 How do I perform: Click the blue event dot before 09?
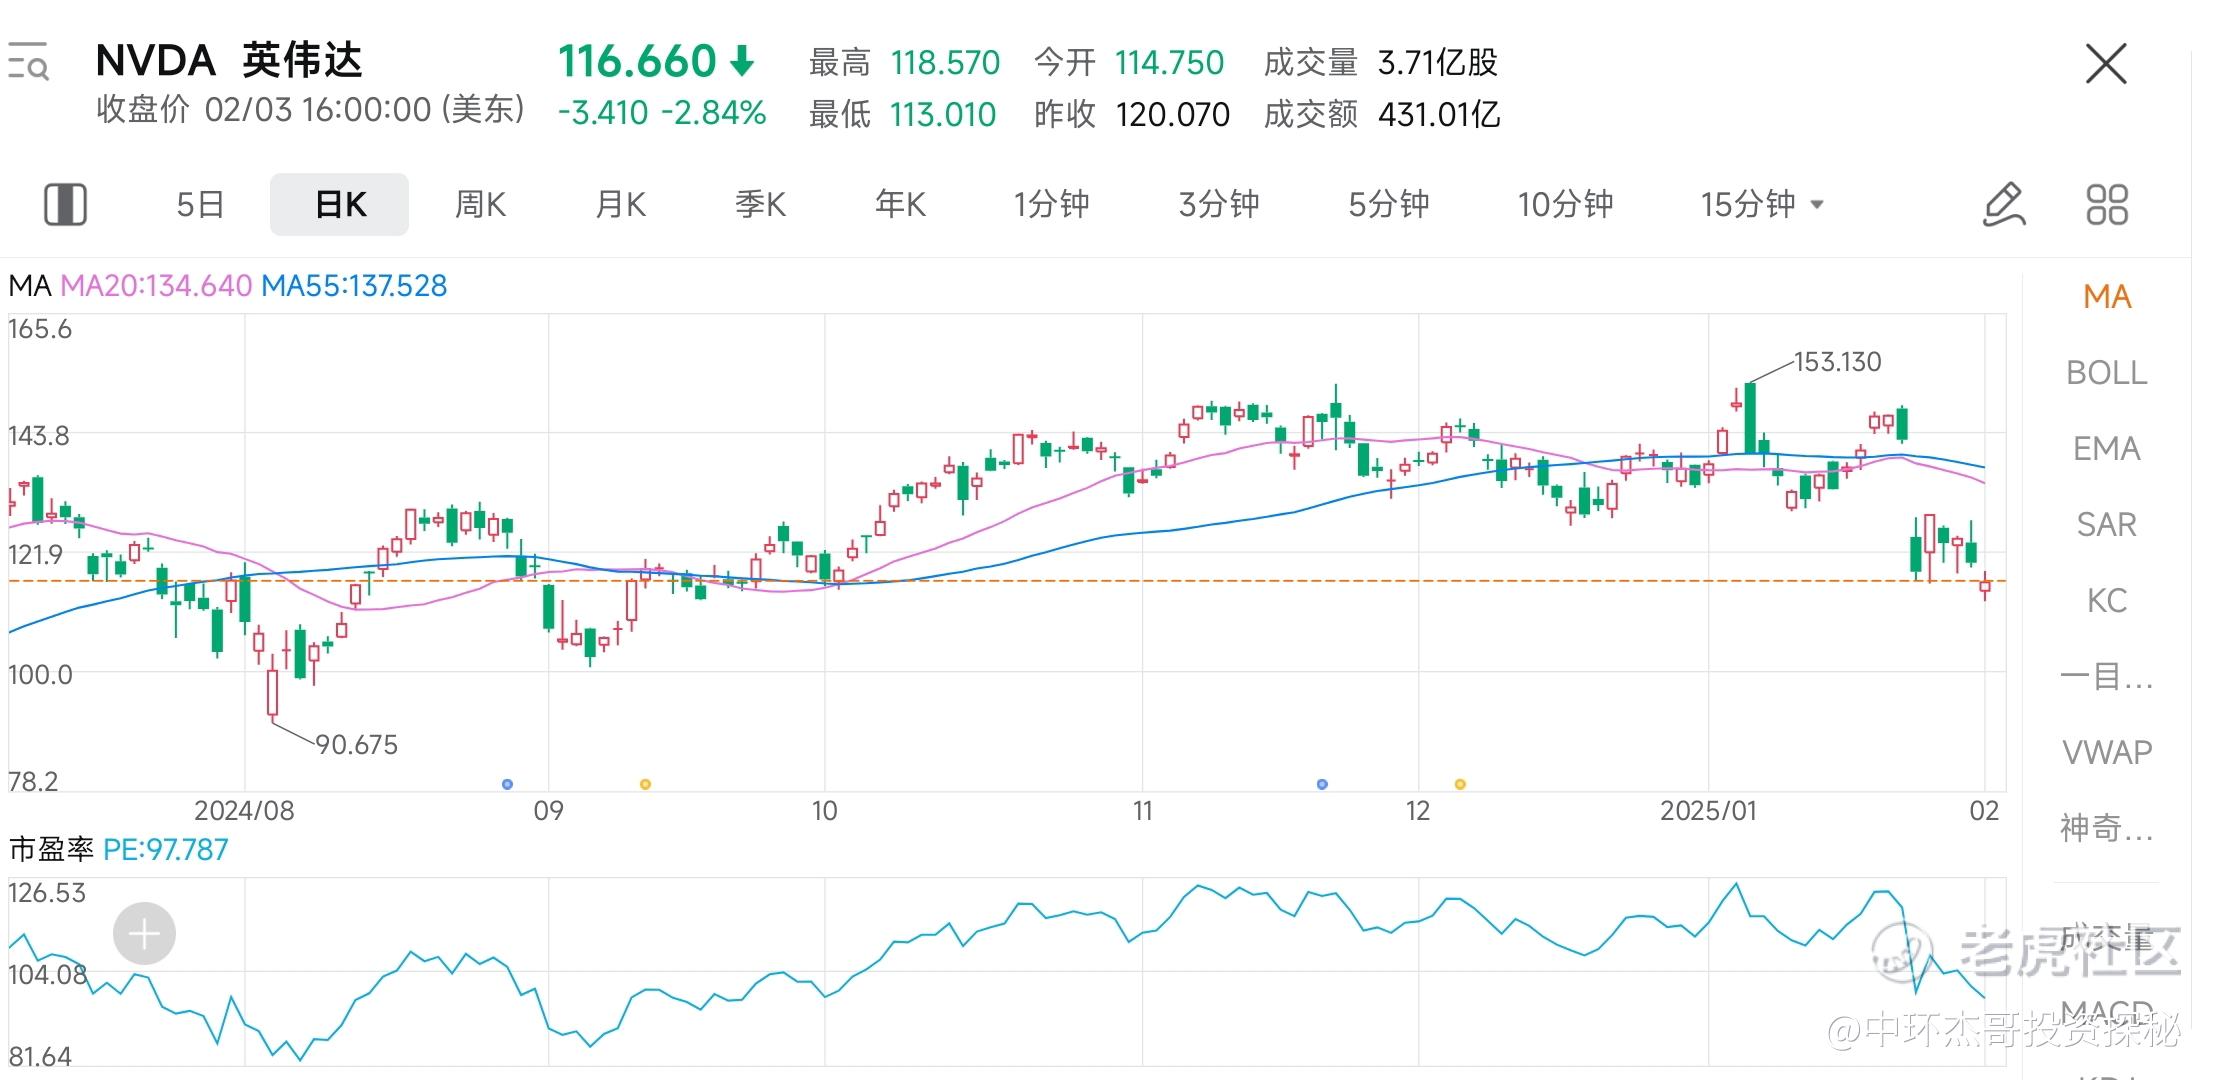tap(507, 784)
